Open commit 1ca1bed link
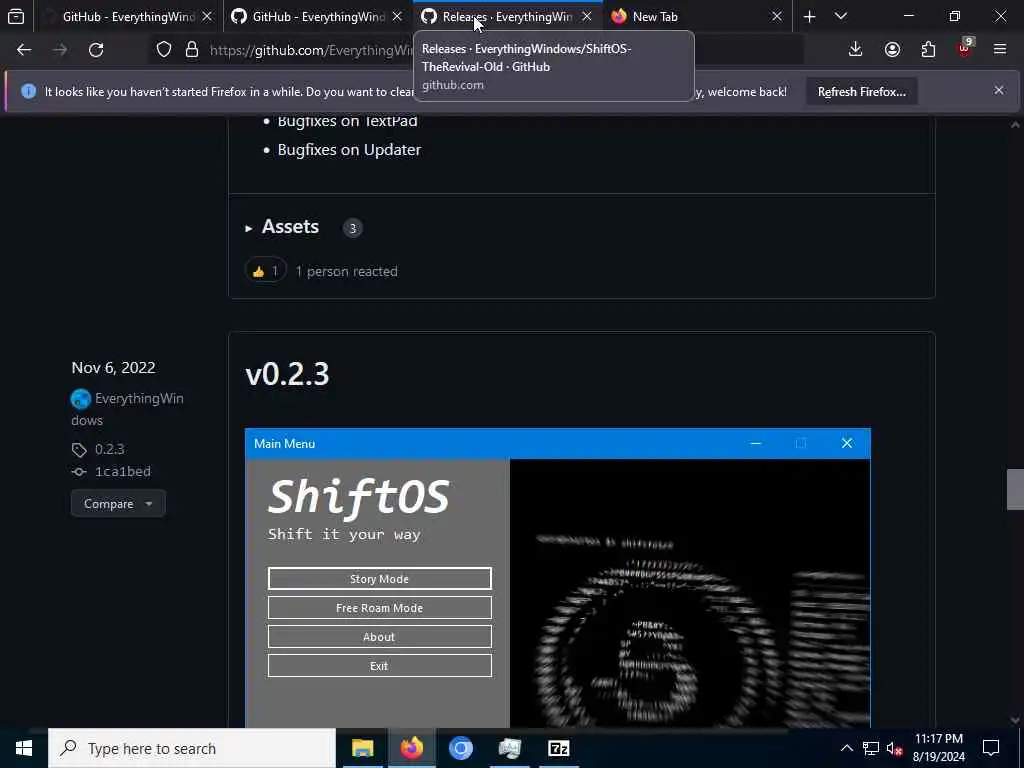 click(x=123, y=472)
